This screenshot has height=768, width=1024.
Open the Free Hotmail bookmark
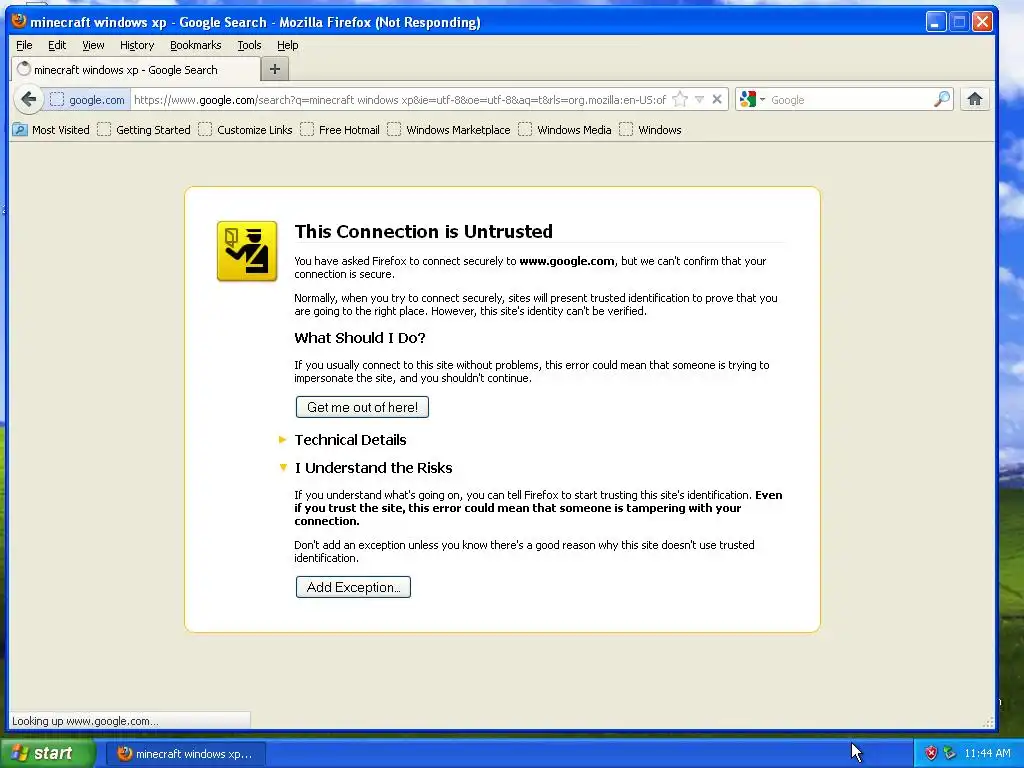click(x=340, y=130)
